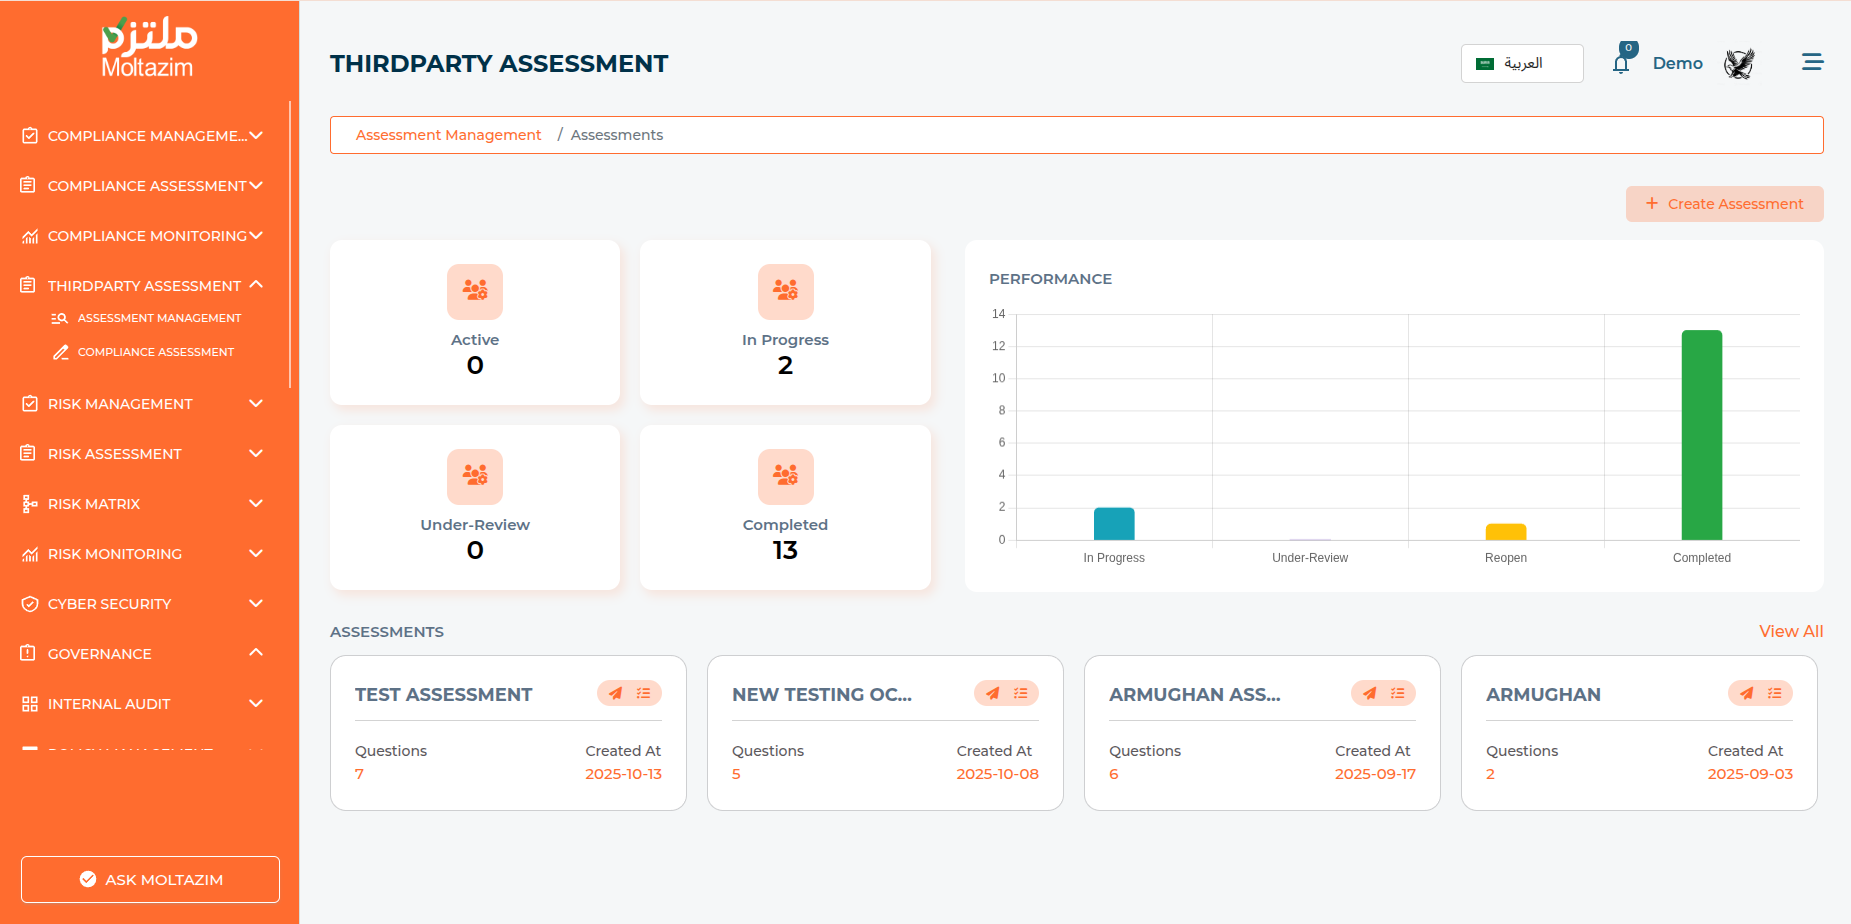
Task: Click the notification bell icon
Action: pos(1620,64)
